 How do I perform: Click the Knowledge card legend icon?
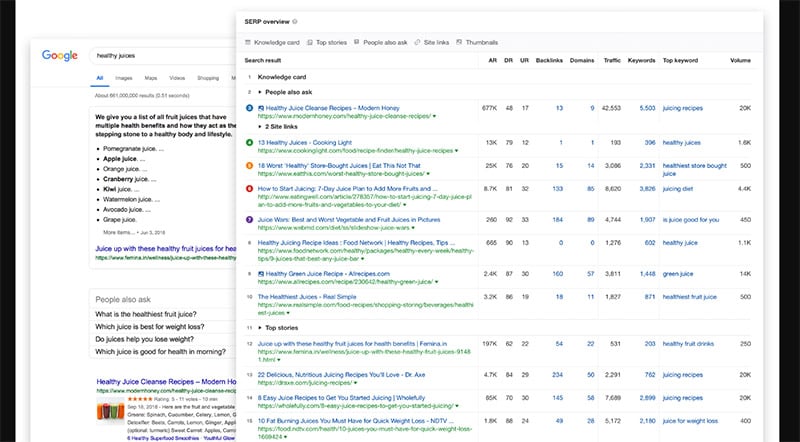[248, 42]
